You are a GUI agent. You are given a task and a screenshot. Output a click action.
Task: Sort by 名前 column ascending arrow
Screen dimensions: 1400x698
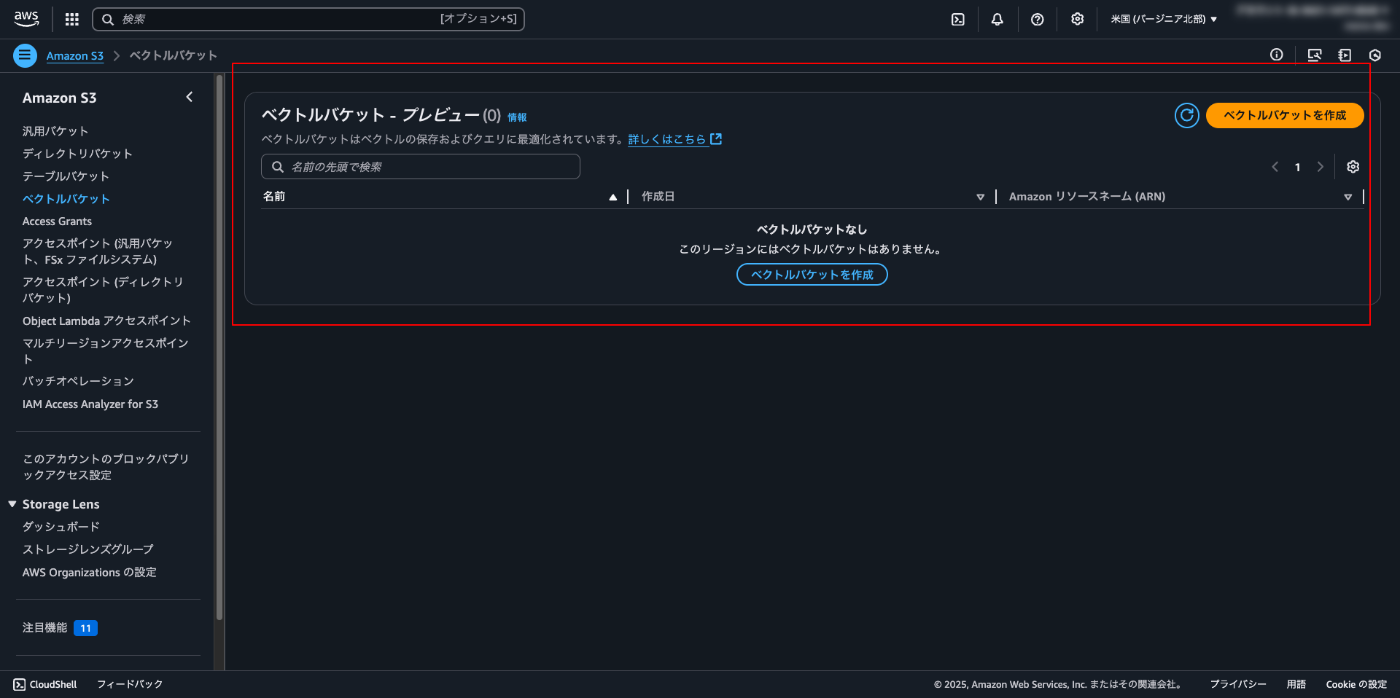coord(613,197)
